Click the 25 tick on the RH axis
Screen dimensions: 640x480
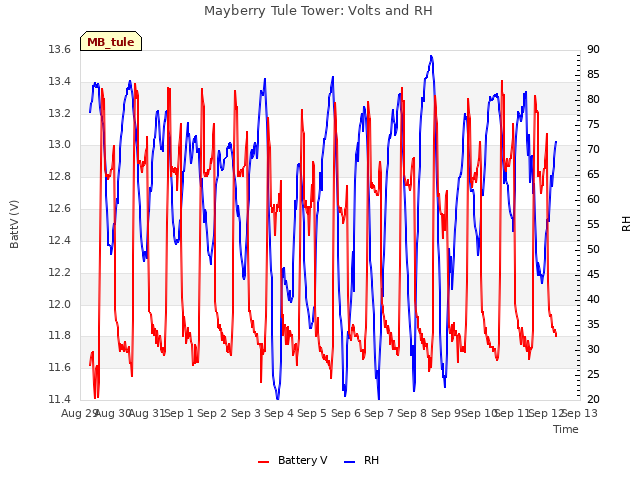click(593, 374)
